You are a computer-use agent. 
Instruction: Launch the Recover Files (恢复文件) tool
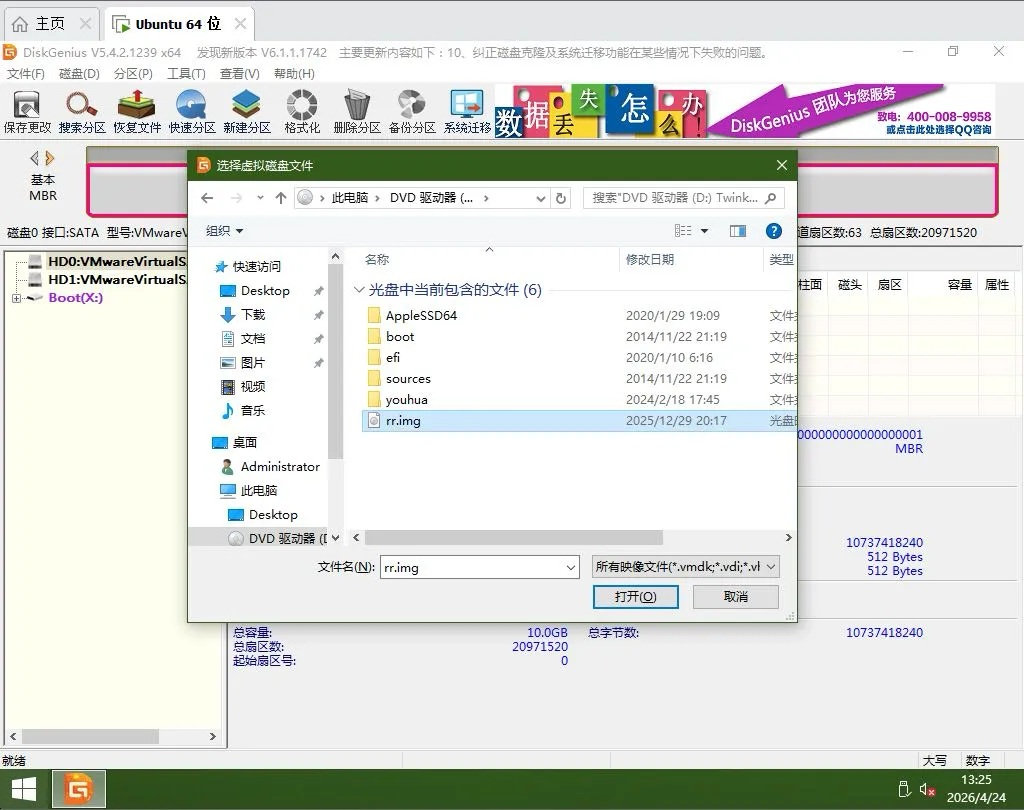136,111
